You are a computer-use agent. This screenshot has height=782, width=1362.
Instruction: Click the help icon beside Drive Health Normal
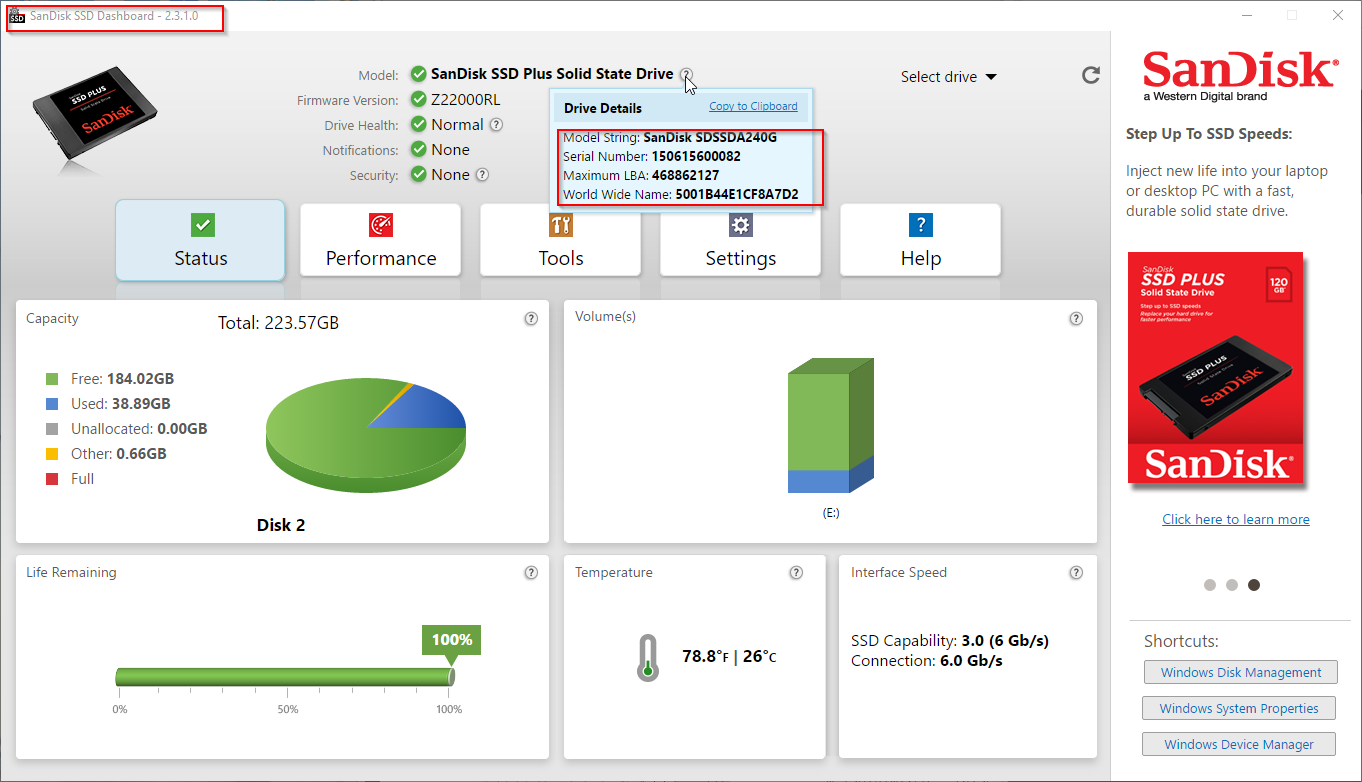pyautogui.click(x=496, y=125)
